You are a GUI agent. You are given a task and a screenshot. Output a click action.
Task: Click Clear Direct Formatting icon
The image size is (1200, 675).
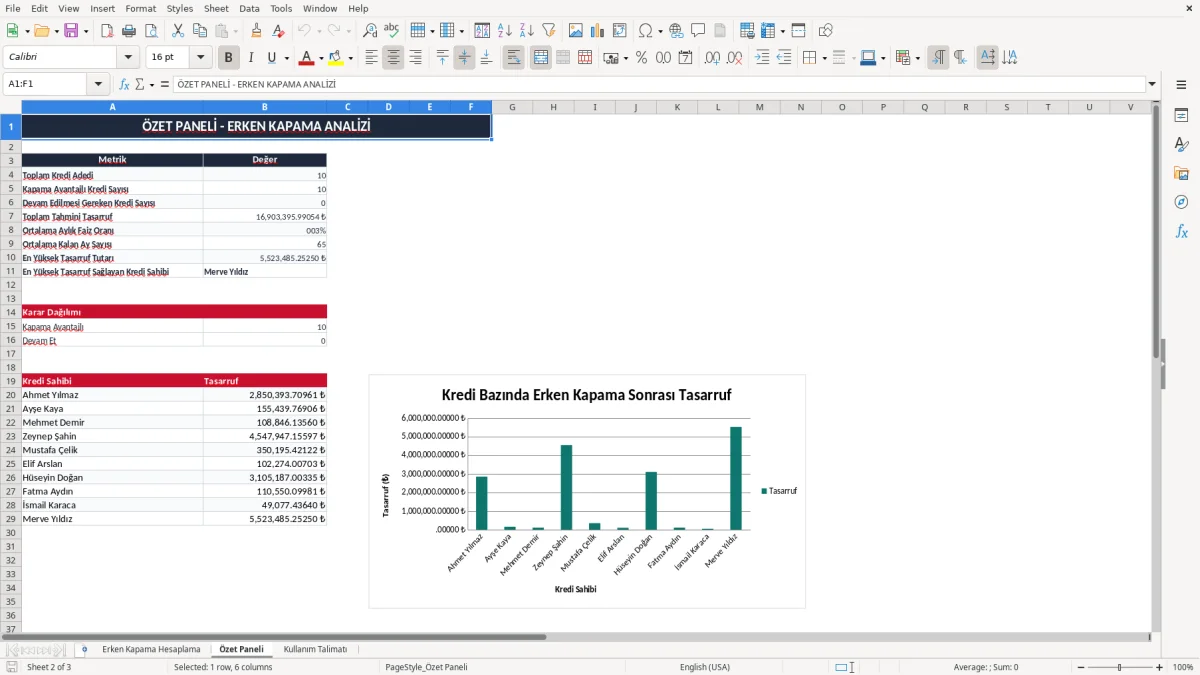[x=278, y=31]
